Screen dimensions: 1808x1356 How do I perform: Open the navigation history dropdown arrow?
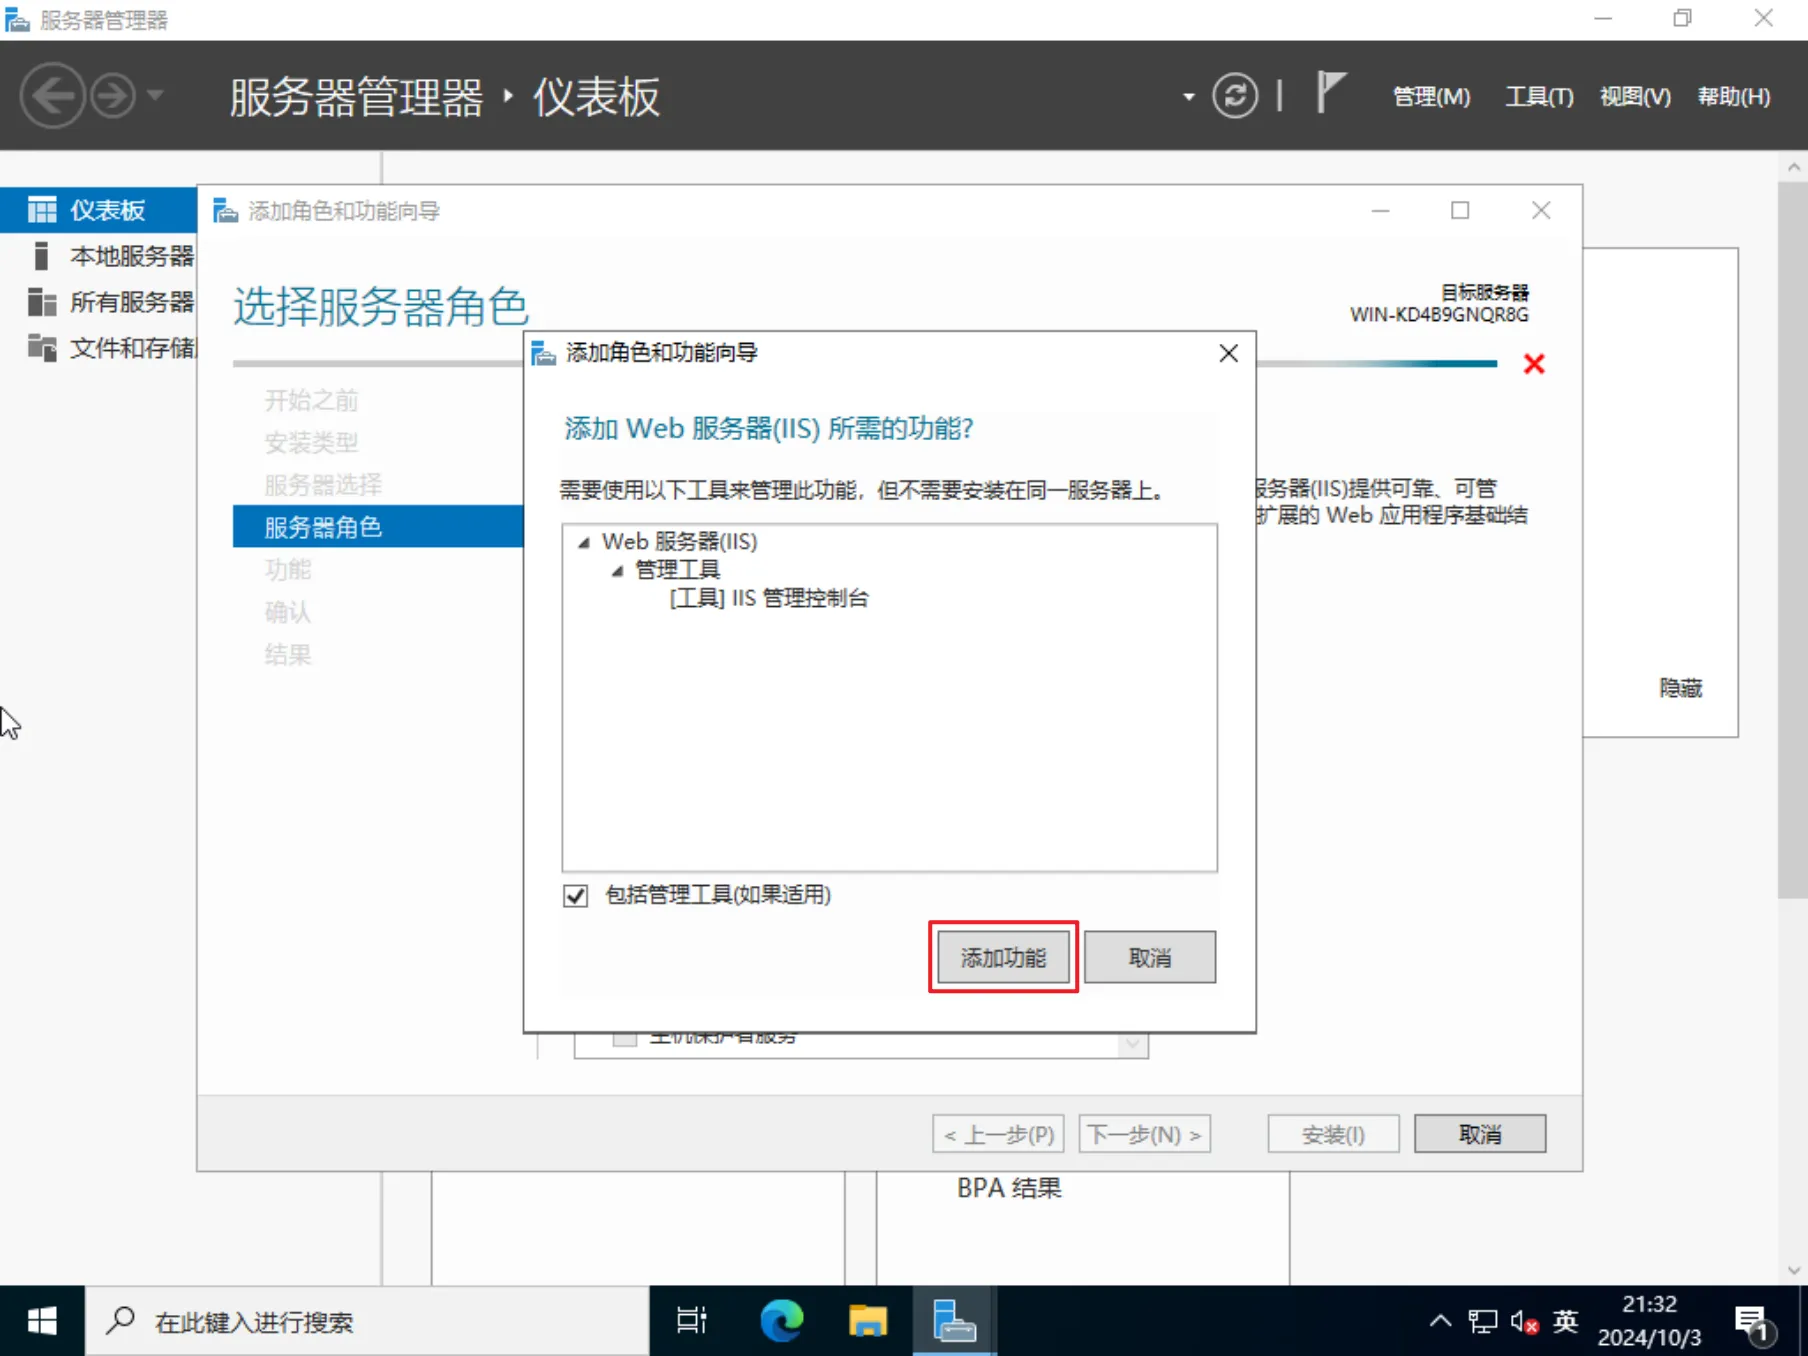tap(155, 96)
